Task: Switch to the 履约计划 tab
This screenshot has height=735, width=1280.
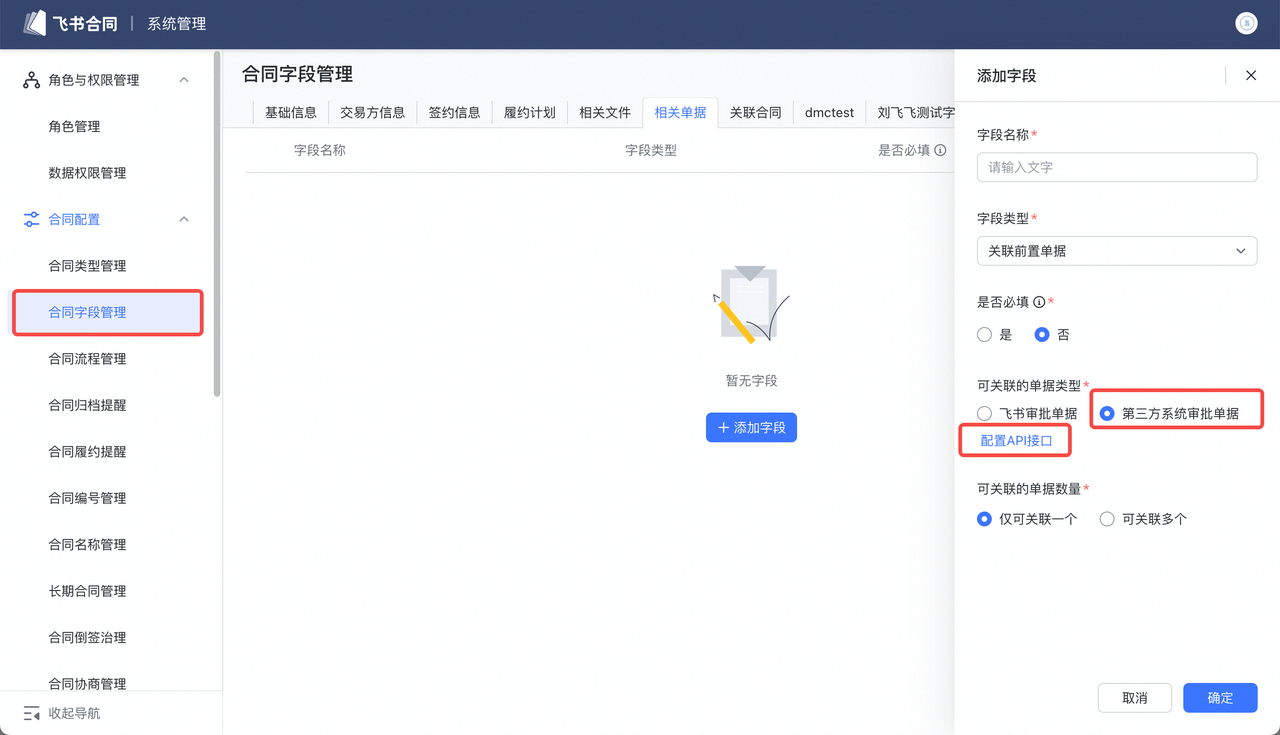Action: tap(529, 113)
